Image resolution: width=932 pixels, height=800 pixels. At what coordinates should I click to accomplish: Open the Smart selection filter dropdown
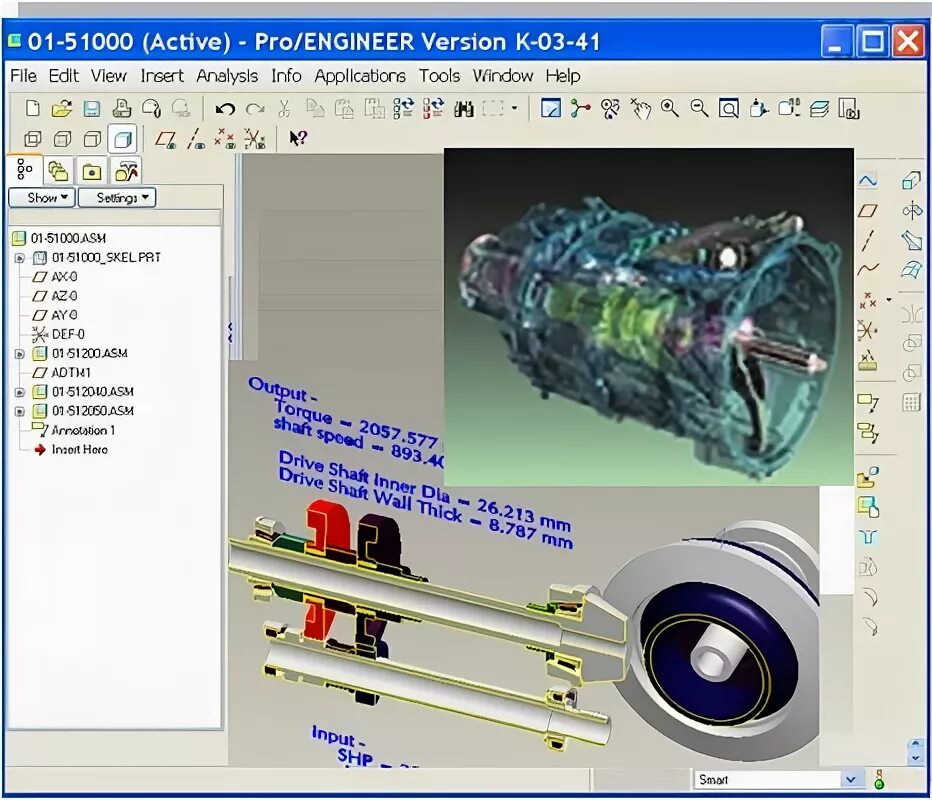click(849, 778)
